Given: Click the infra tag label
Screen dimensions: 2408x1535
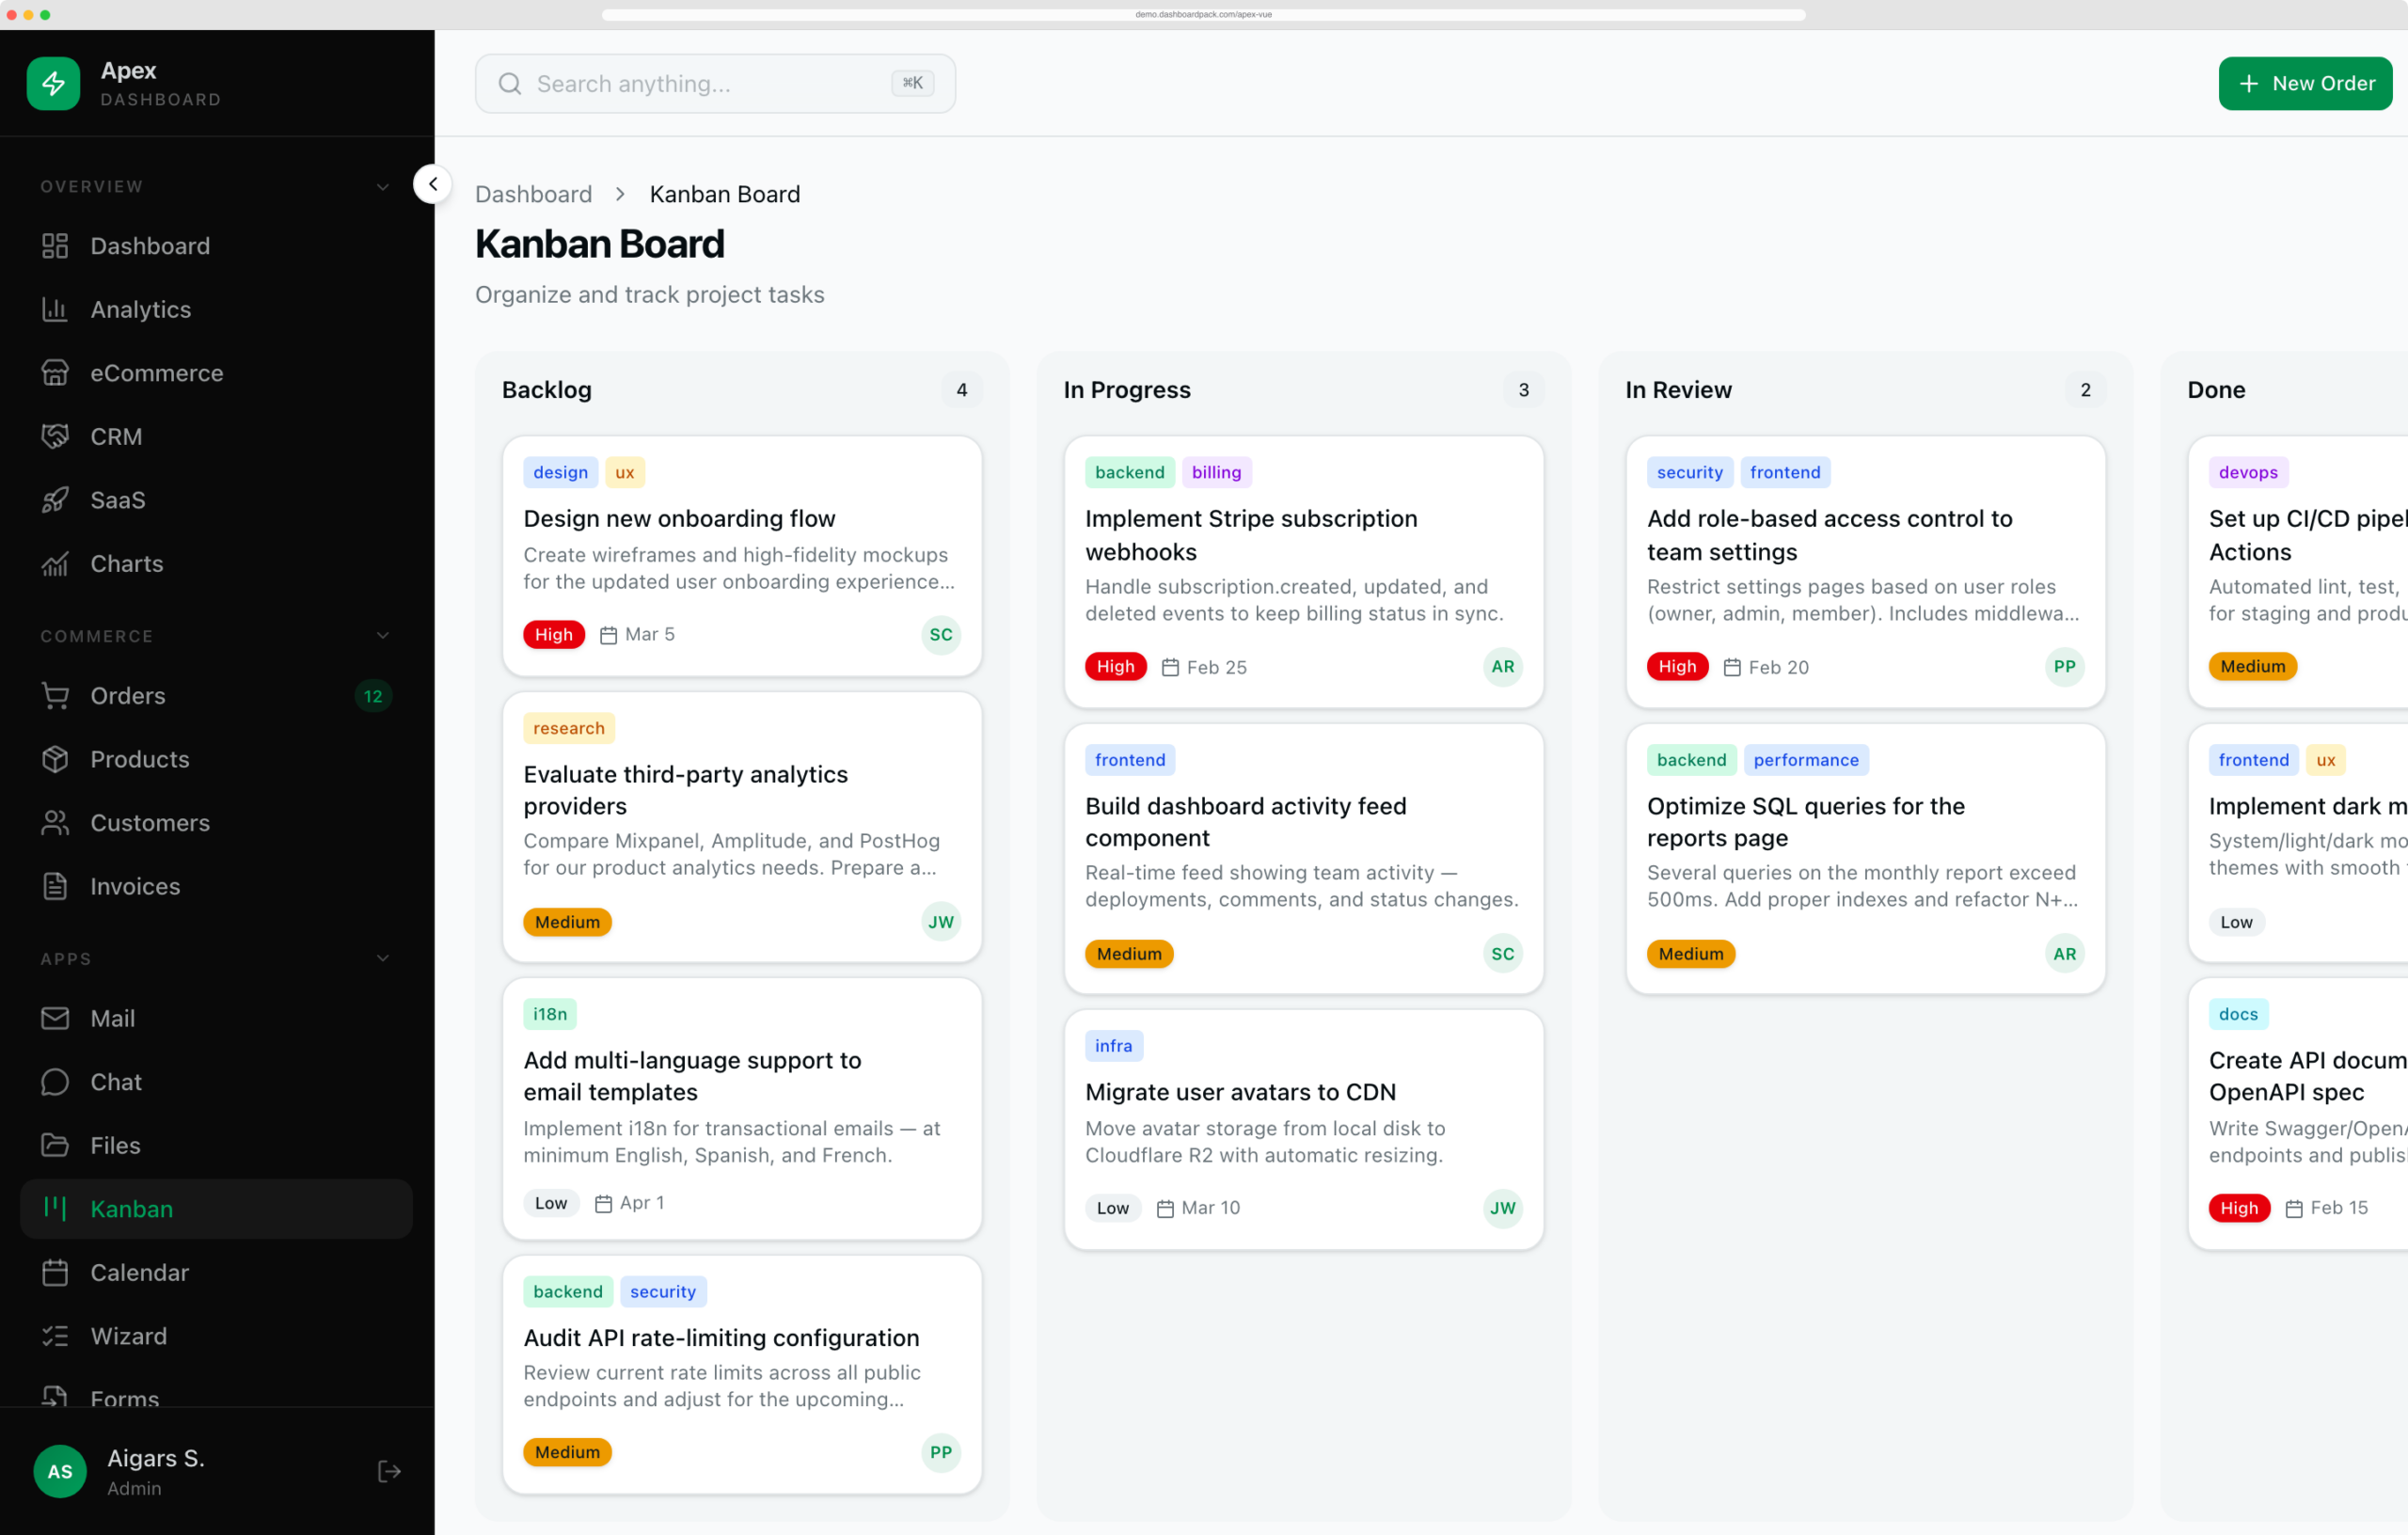Looking at the screenshot, I should point(1114,1046).
